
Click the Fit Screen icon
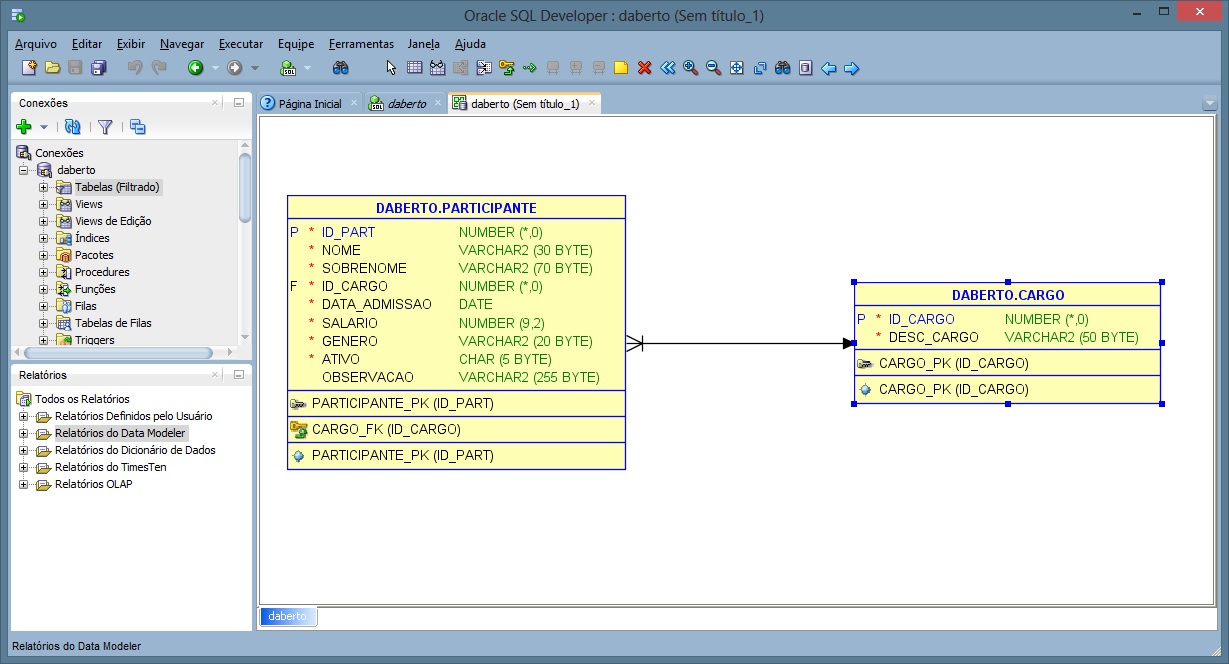coord(737,68)
